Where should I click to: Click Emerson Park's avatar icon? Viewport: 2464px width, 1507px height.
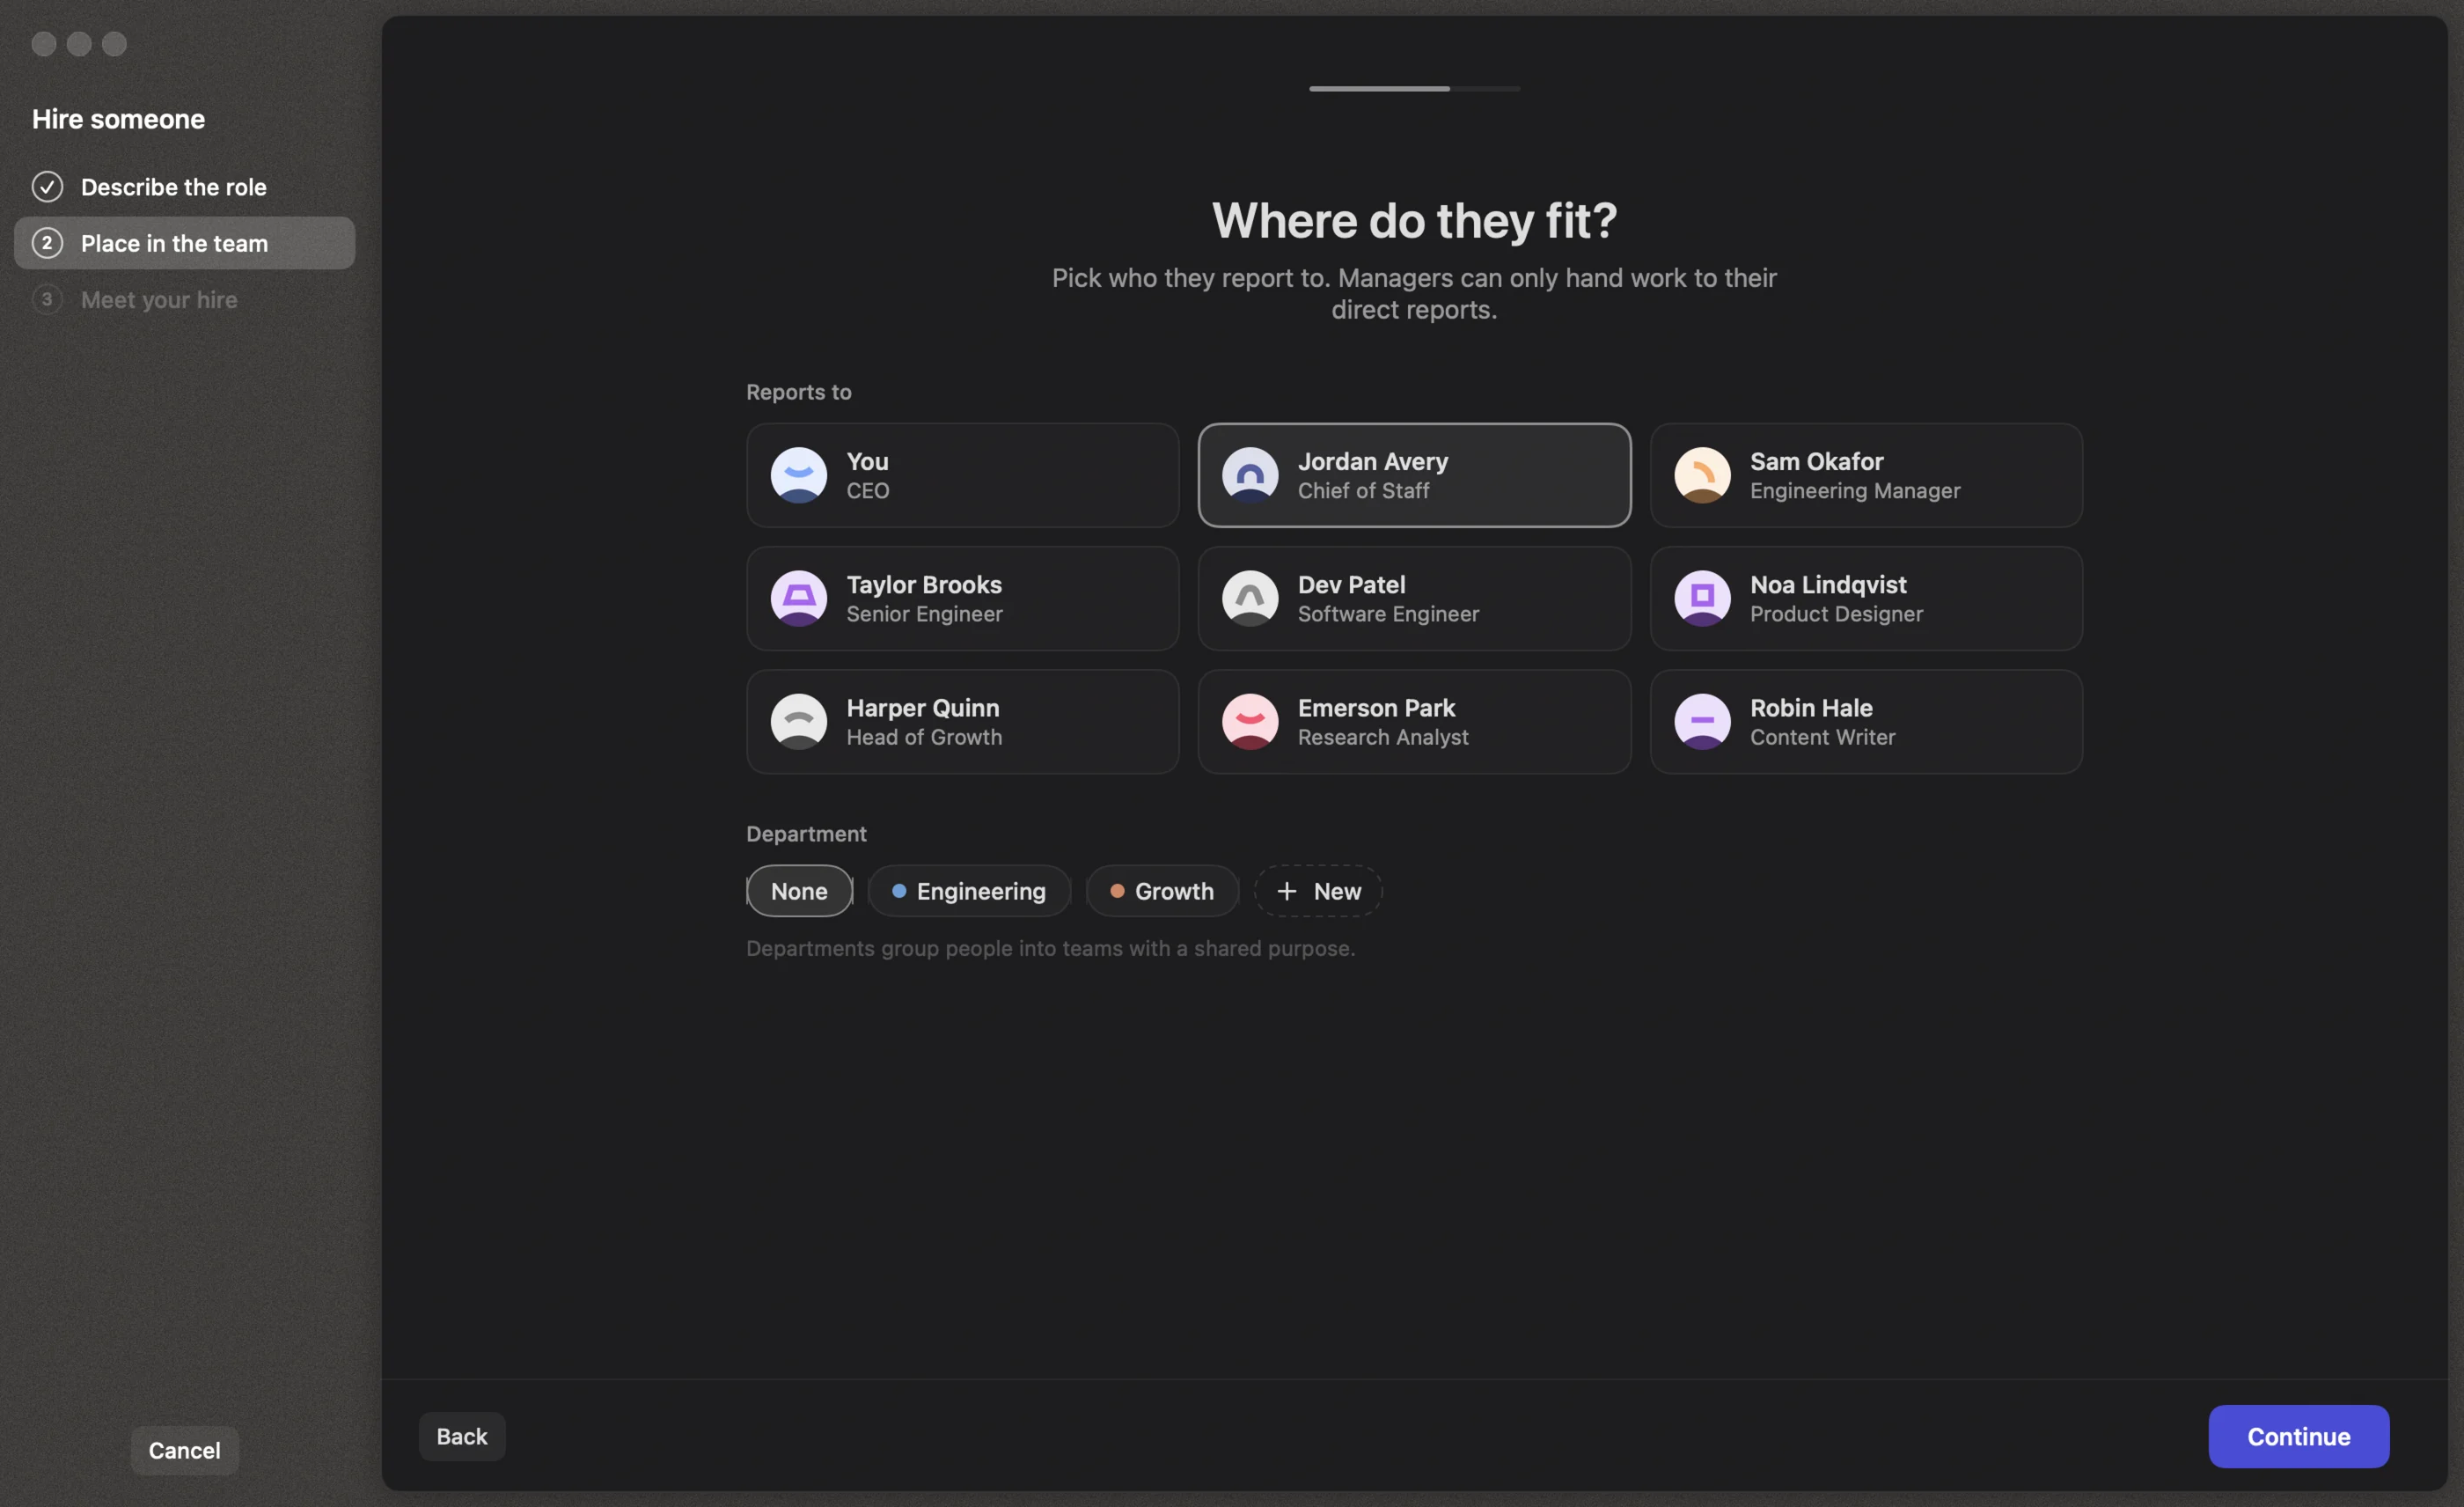point(1250,721)
